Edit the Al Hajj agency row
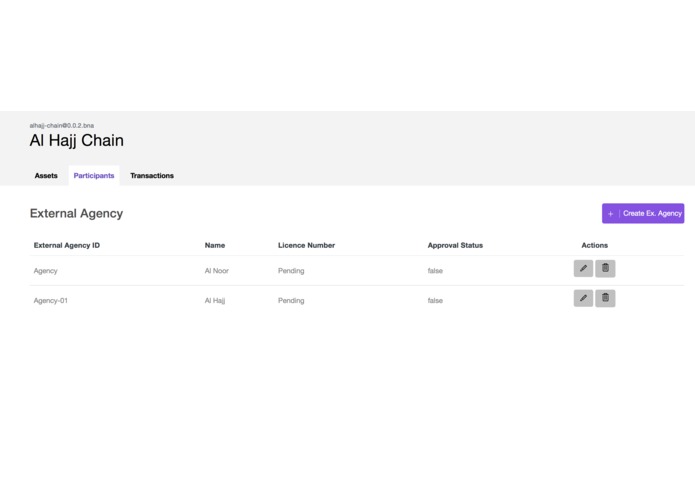Viewport: 695px width, 494px height. pos(583,298)
